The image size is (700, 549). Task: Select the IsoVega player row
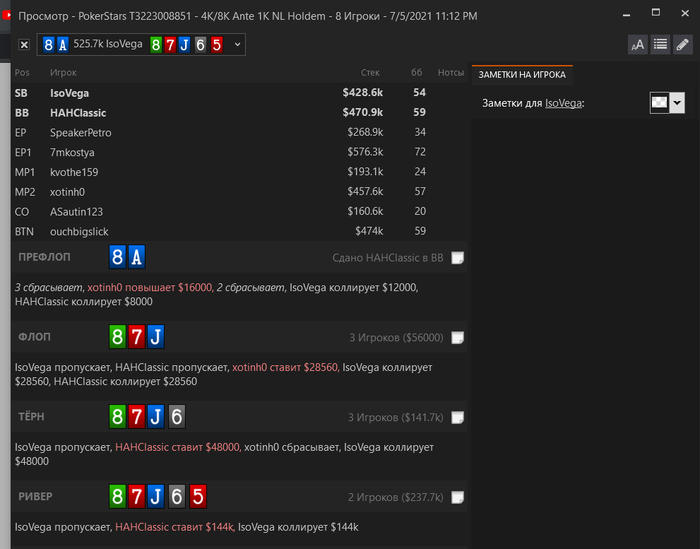pyautogui.click(x=240, y=93)
